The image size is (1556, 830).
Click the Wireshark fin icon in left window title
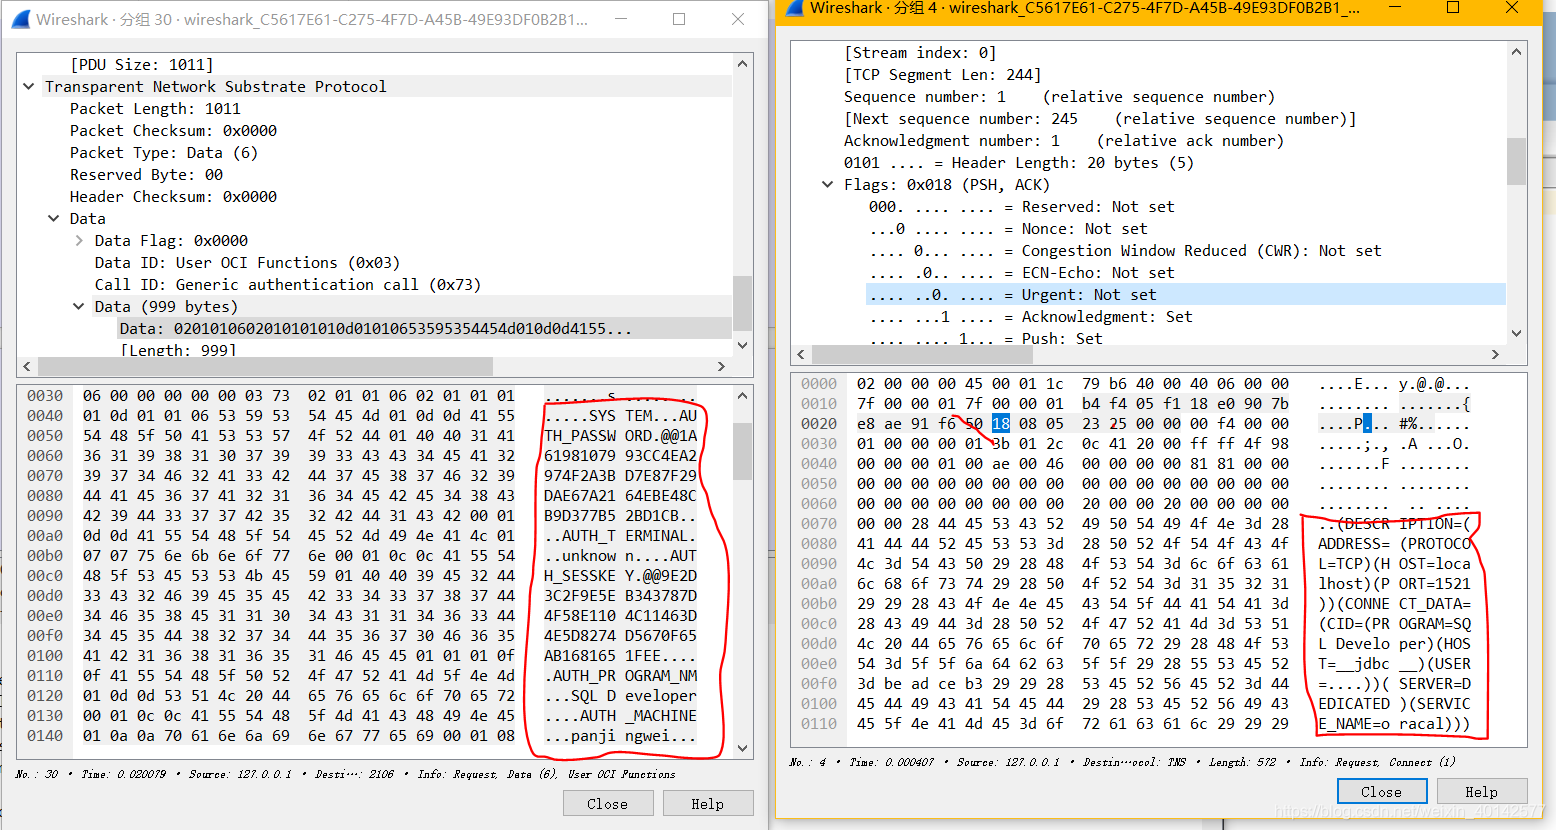tap(19, 19)
